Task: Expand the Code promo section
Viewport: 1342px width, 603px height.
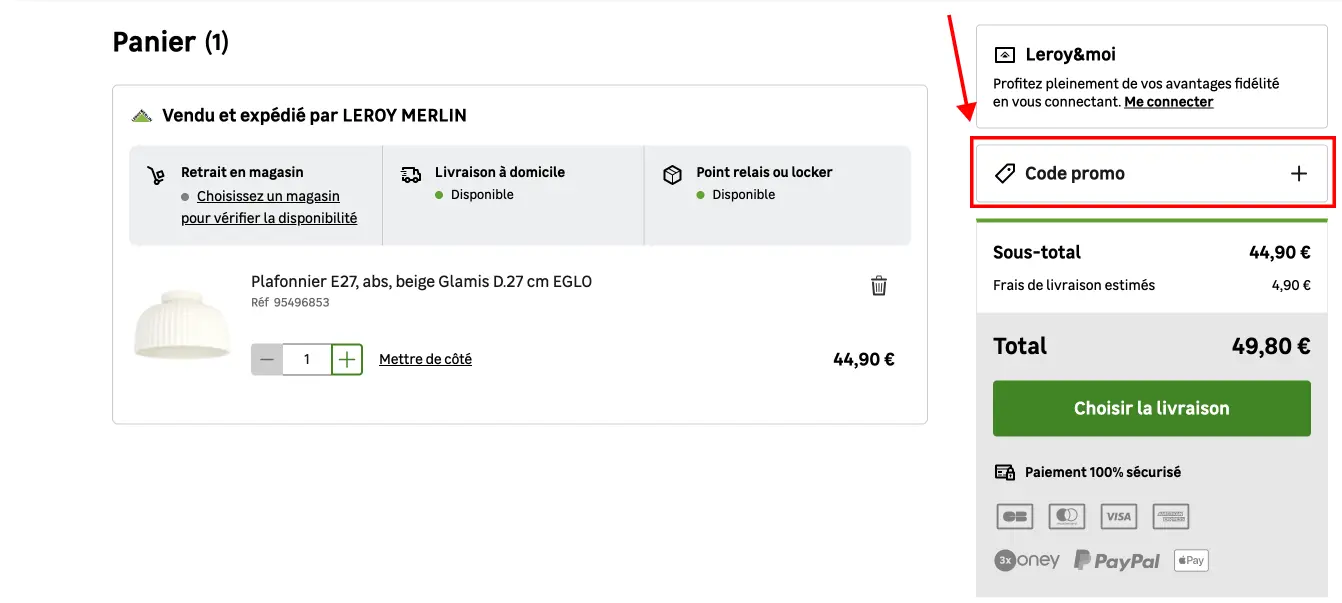Action: click(x=1298, y=172)
